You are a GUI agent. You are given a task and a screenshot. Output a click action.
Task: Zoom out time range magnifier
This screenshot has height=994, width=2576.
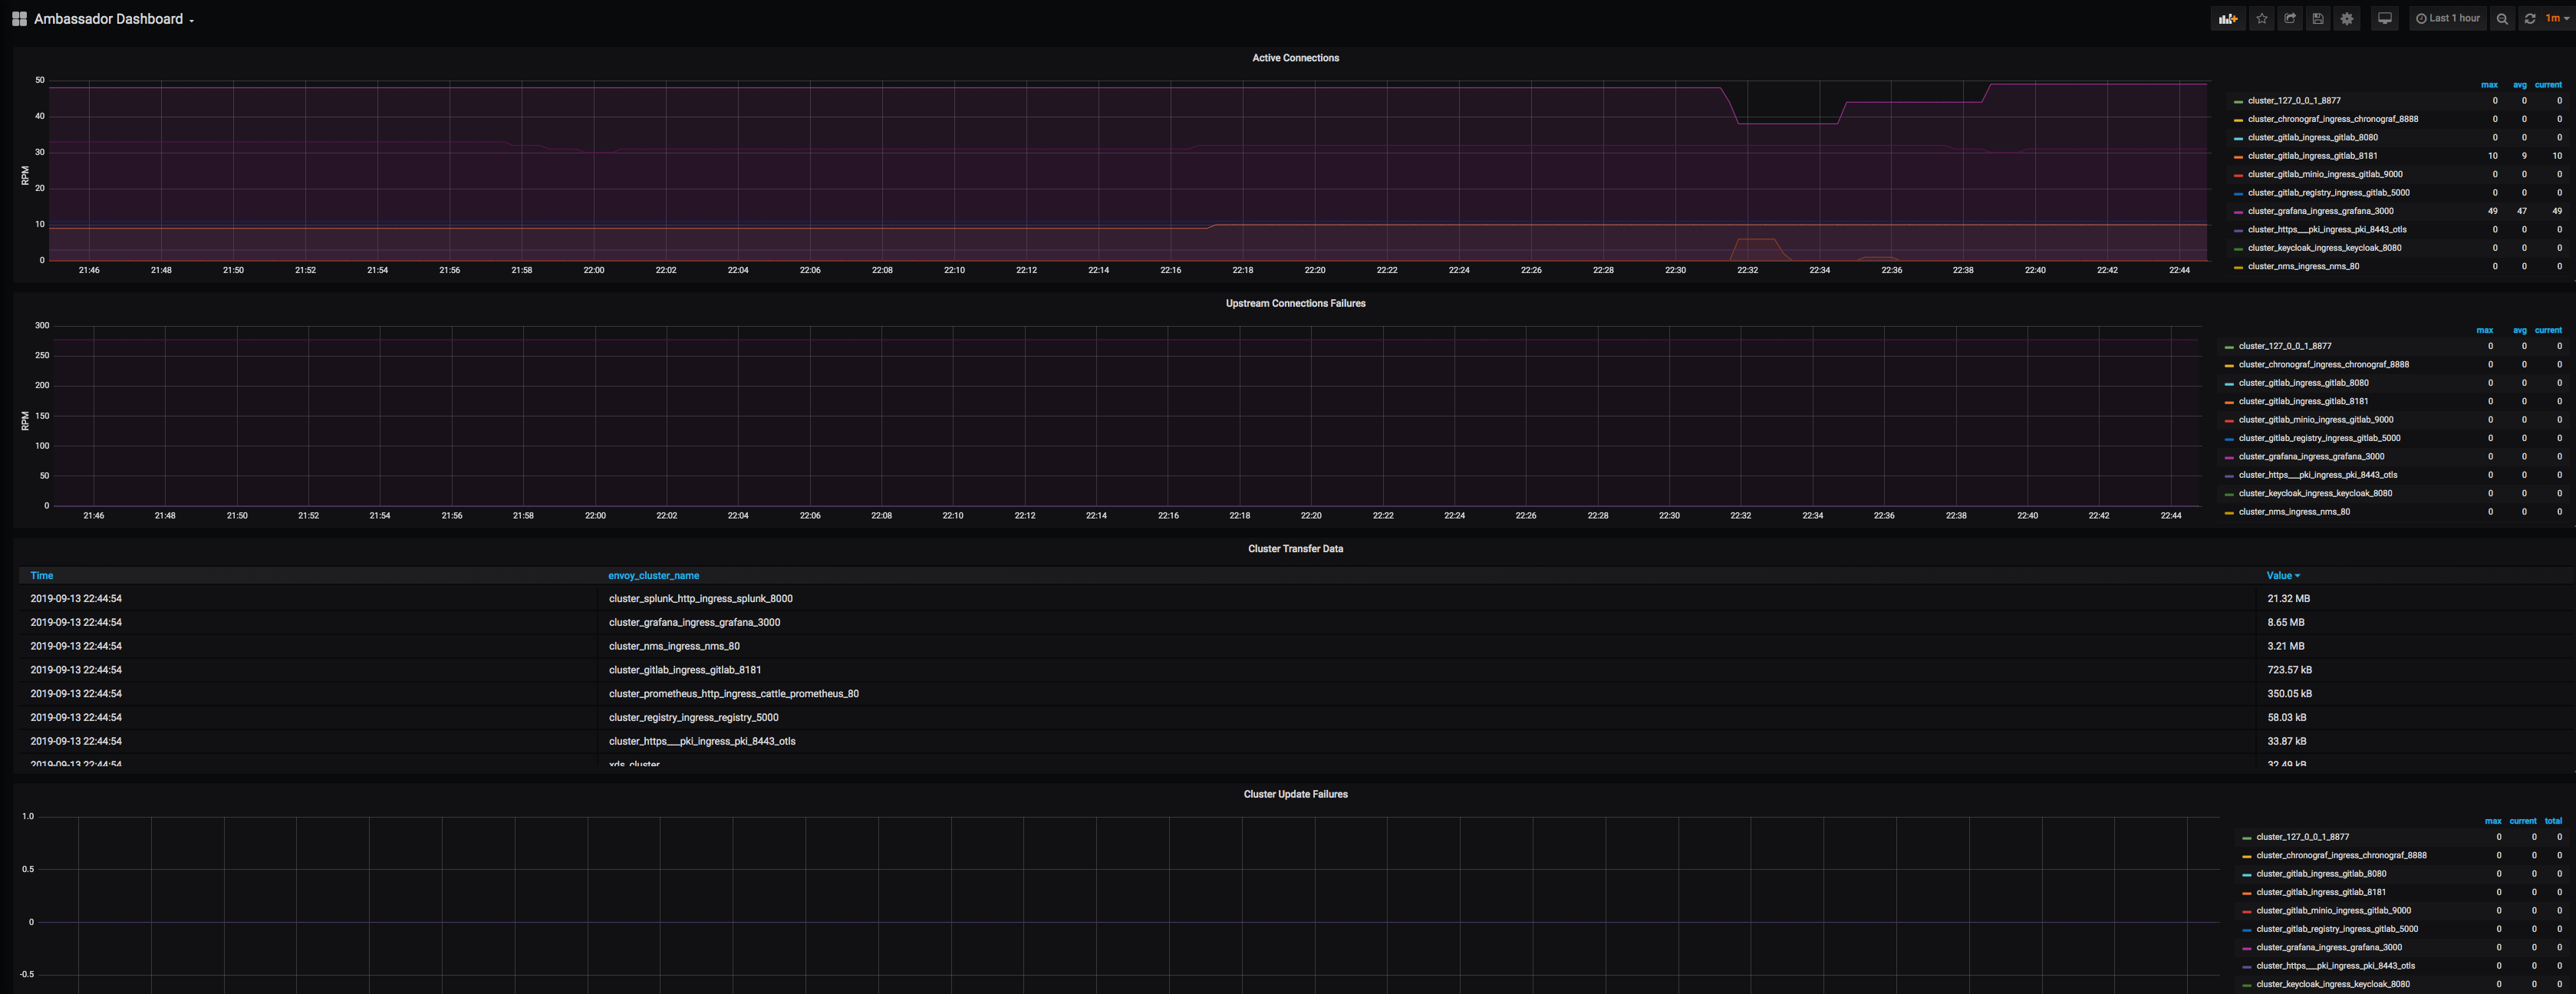pyautogui.click(x=2502, y=18)
